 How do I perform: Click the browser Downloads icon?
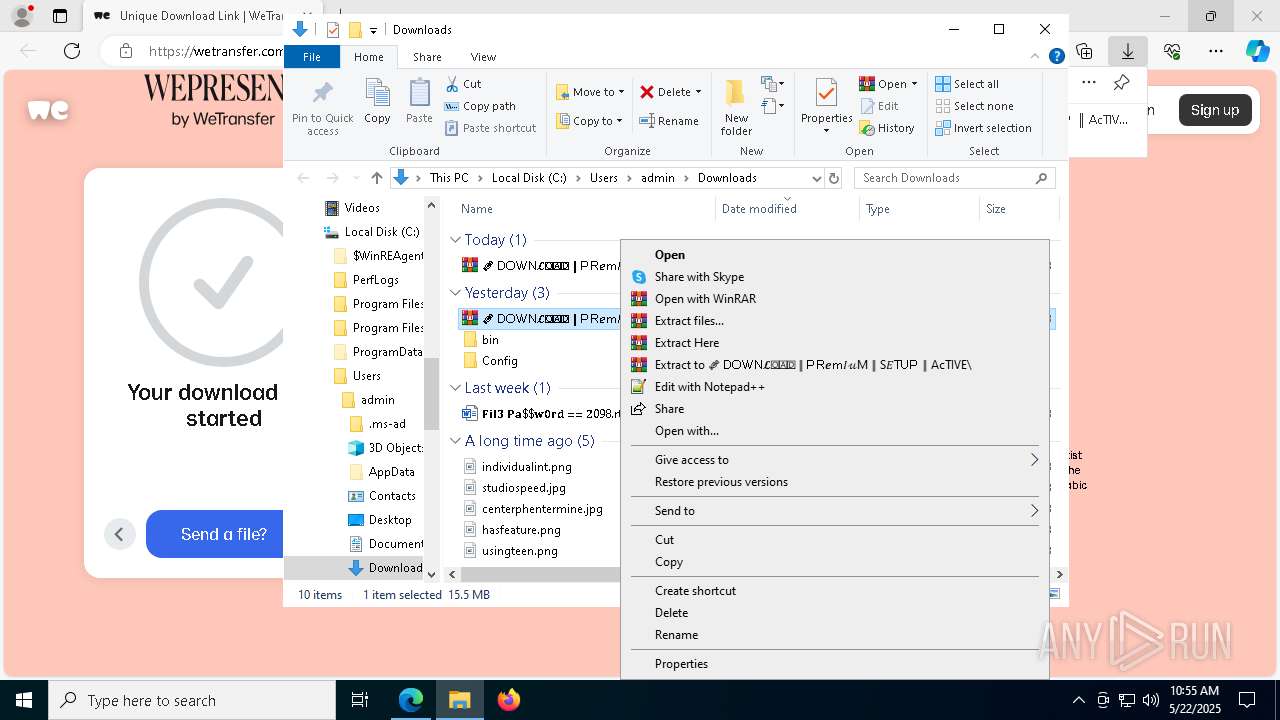click(x=1128, y=51)
